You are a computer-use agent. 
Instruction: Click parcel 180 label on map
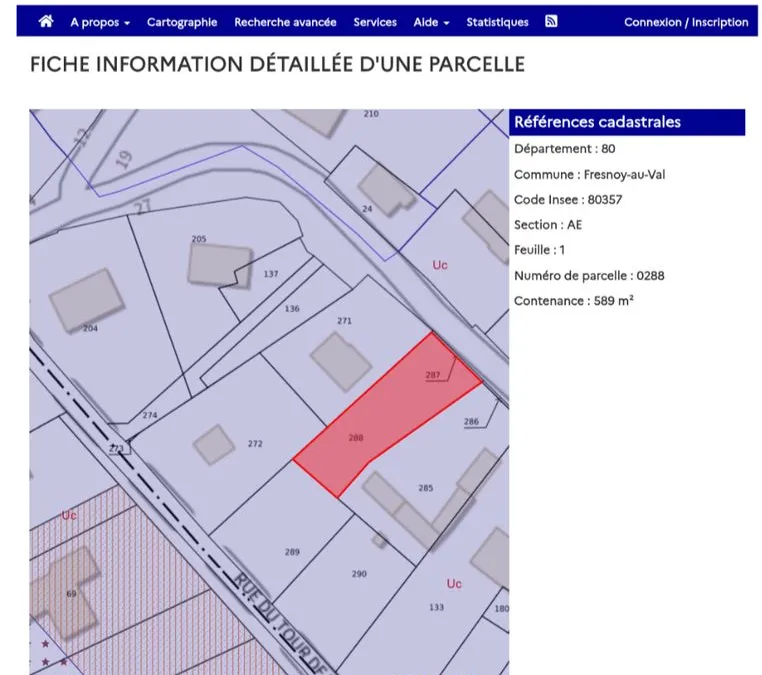tap(502, 608)
